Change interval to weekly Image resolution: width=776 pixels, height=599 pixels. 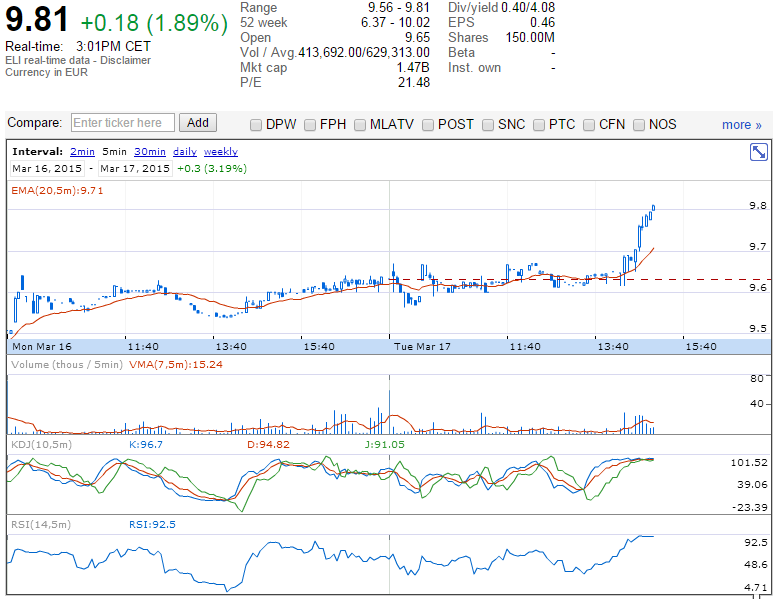coord(221,151)
